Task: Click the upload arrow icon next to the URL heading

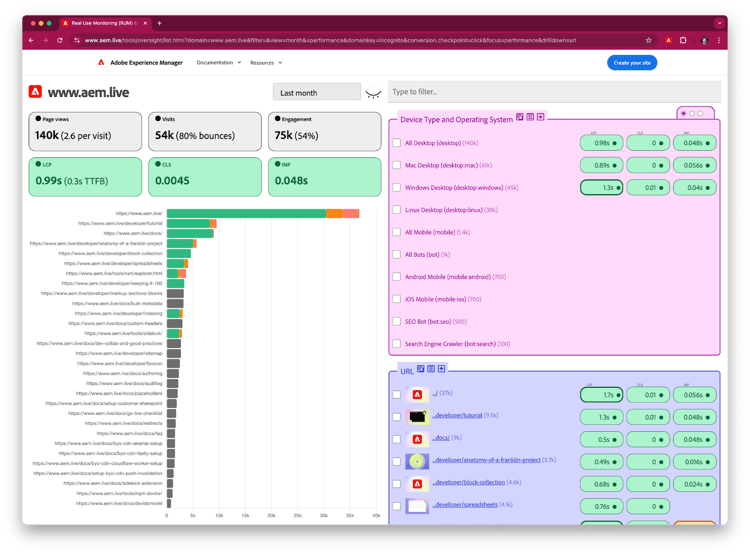Action: pos(441,369)
